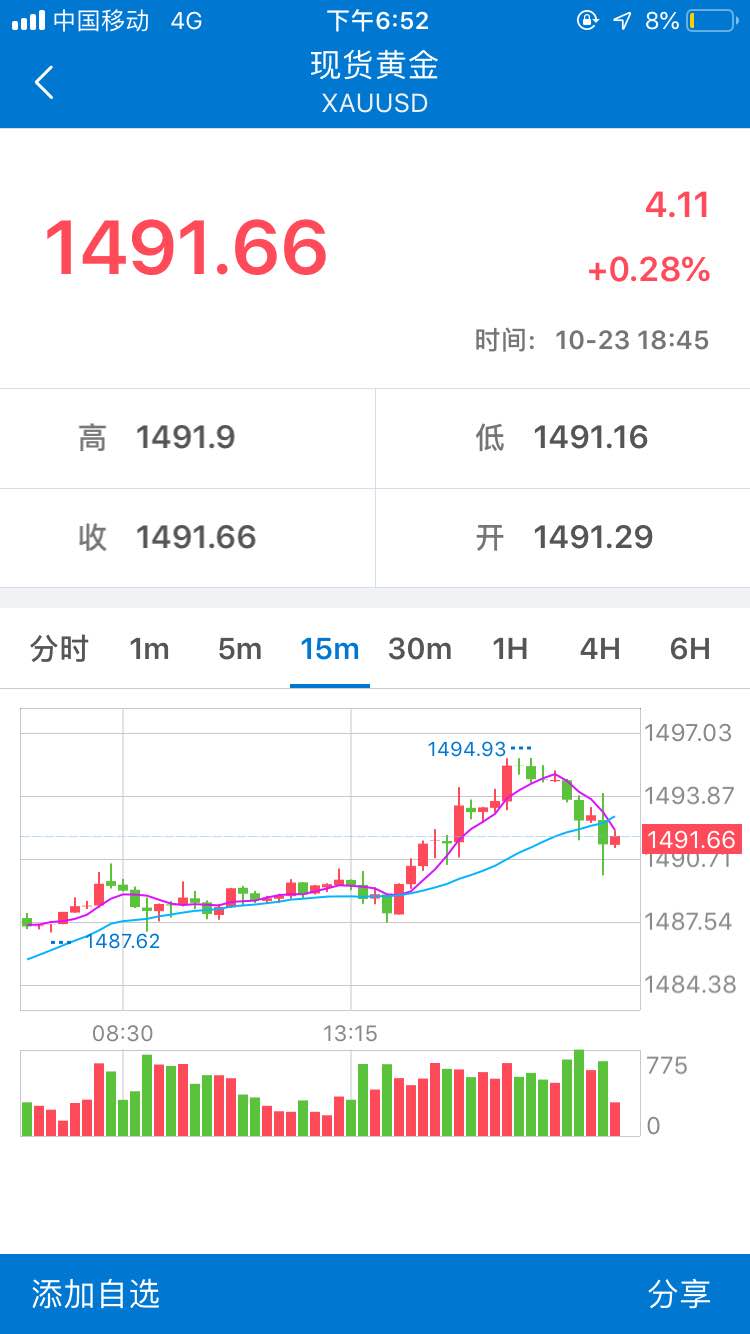Switch to the 1H timeframe
The height and width of the screenshot is (1334, 750).
click(510, 649)
